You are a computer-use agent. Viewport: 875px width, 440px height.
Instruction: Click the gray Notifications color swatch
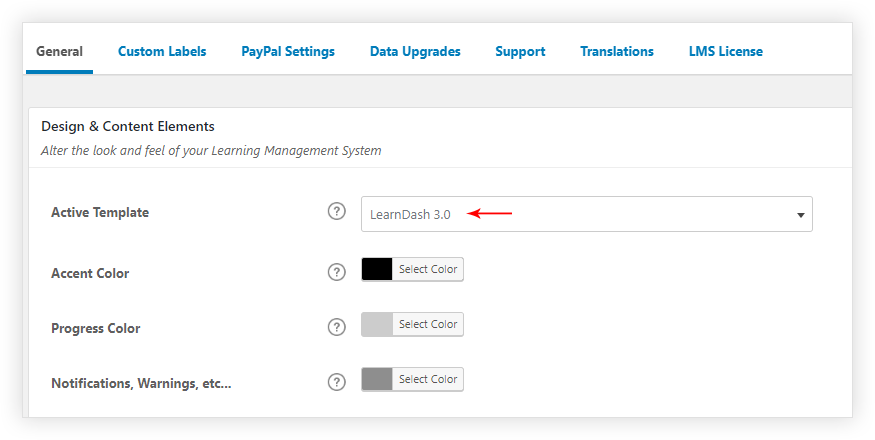[x=377, y=379]
